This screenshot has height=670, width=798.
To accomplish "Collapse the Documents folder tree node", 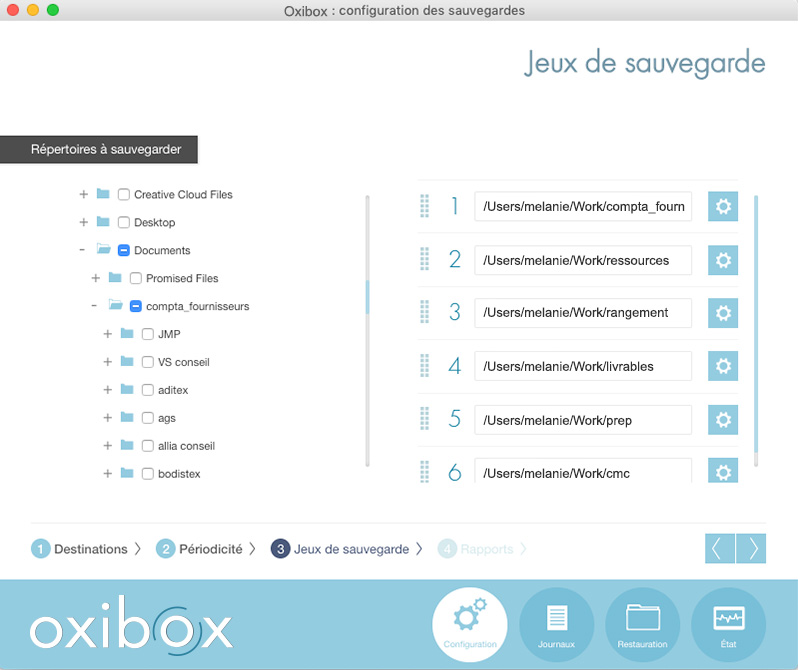I will click(x=83, y=250).
